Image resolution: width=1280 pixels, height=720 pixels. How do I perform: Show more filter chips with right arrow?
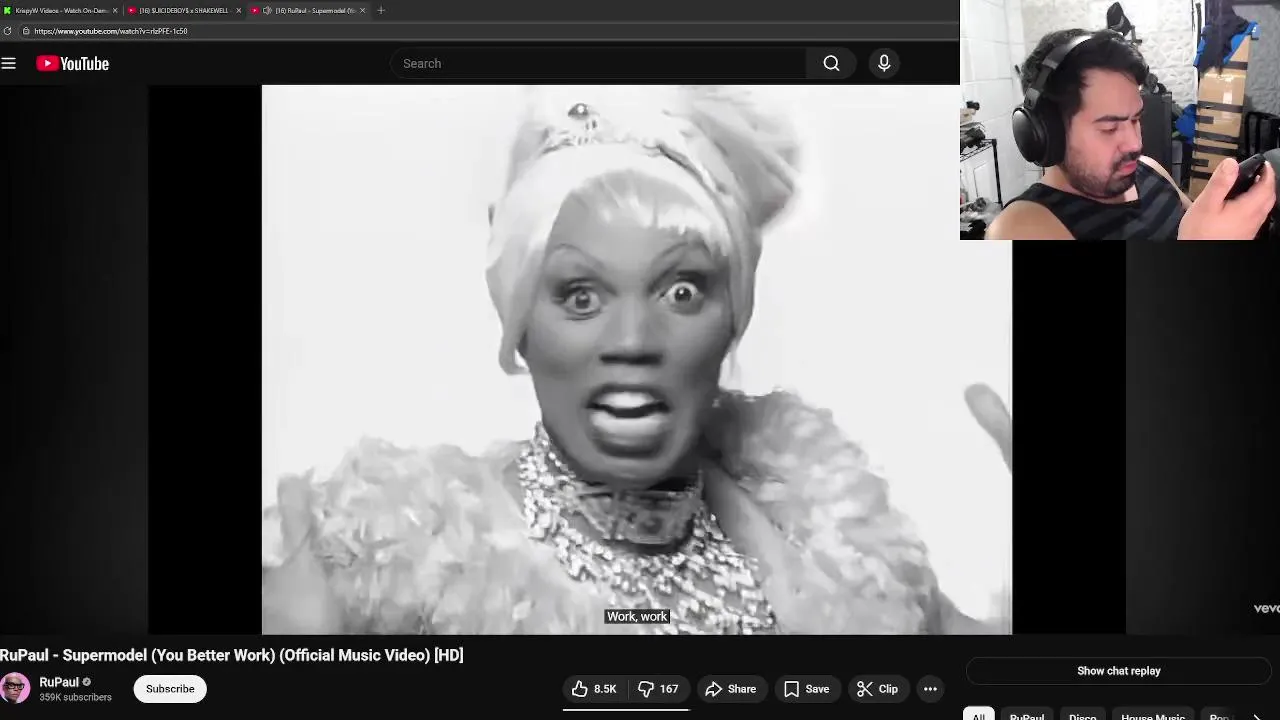(x=1257, y=716)
